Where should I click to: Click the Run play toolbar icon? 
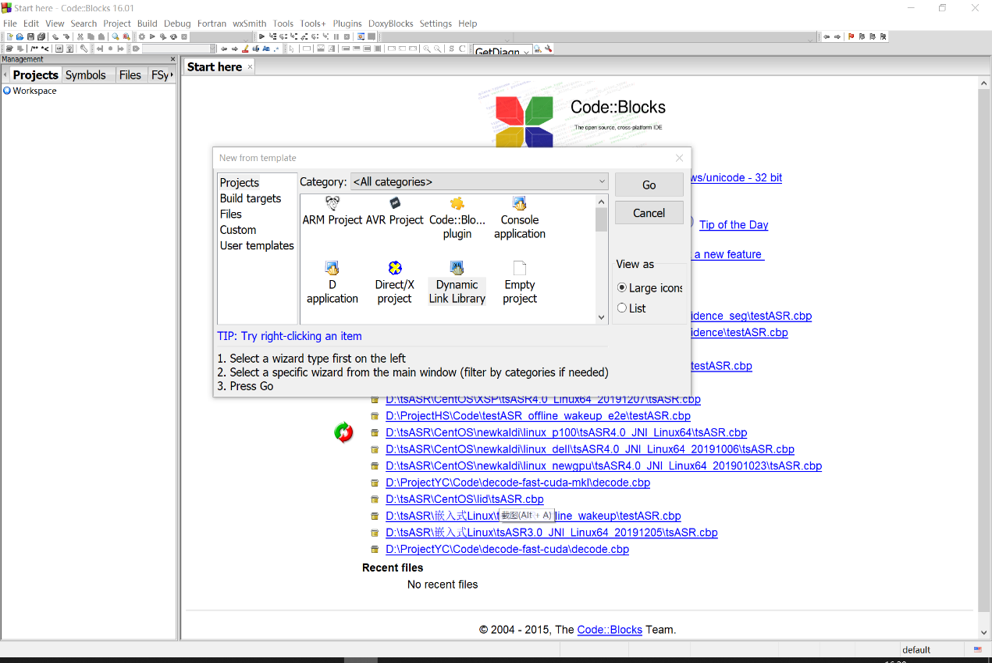point(152,37)
